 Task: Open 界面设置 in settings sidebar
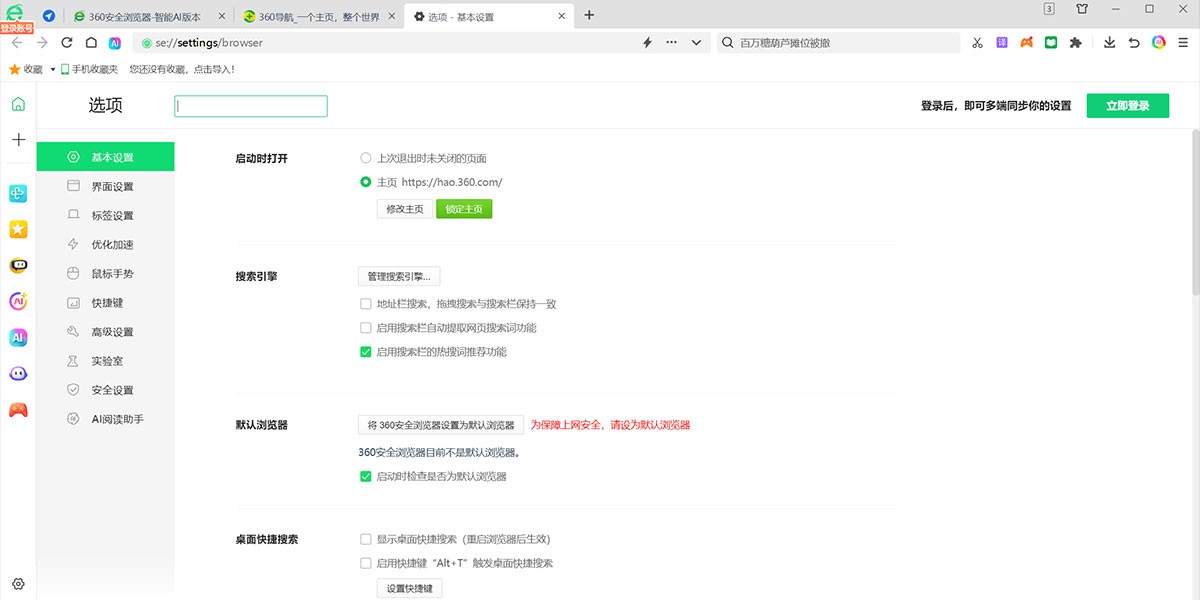click(x=112, y=187)
